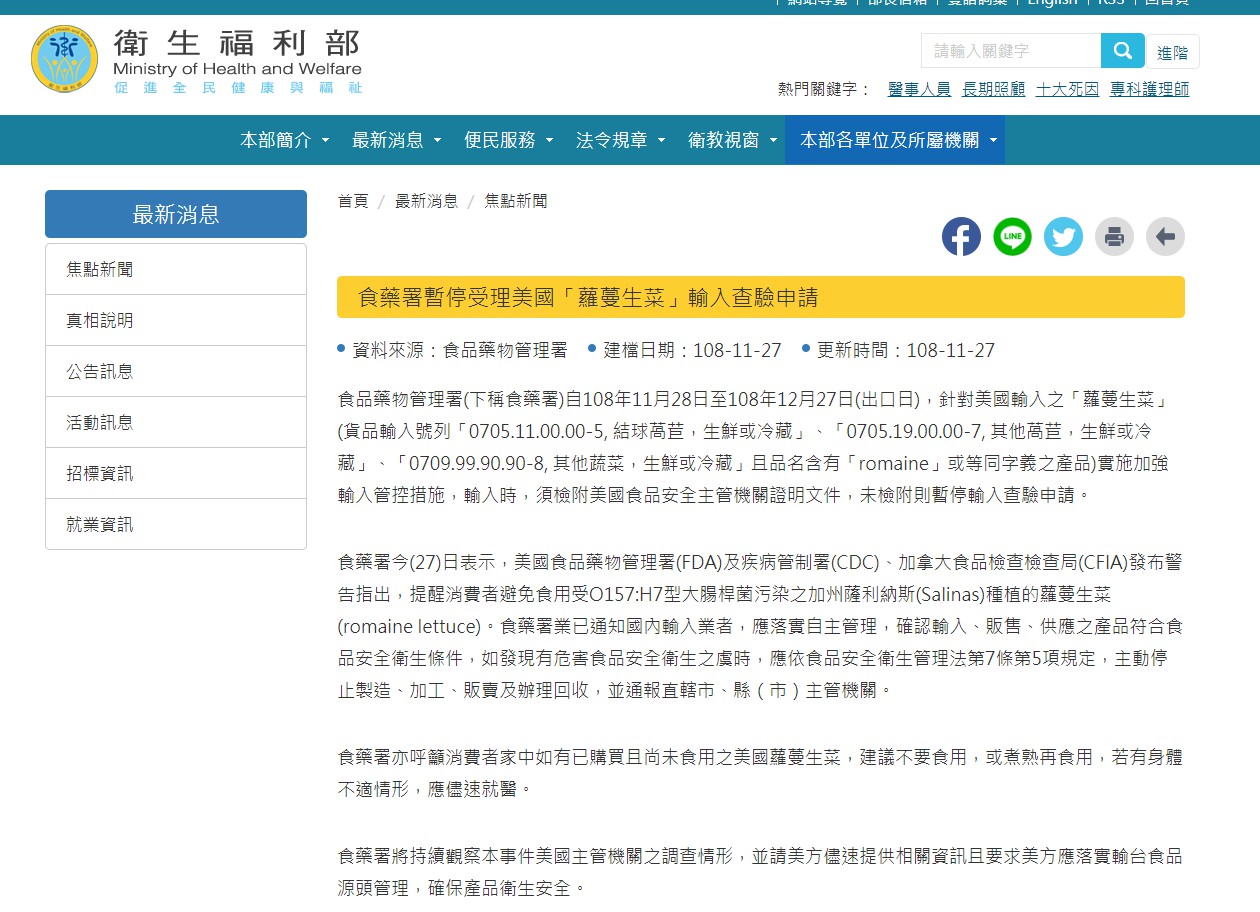Share the article via LINE
This screenshot has height=912, width=1260.
coord(1012,237)
